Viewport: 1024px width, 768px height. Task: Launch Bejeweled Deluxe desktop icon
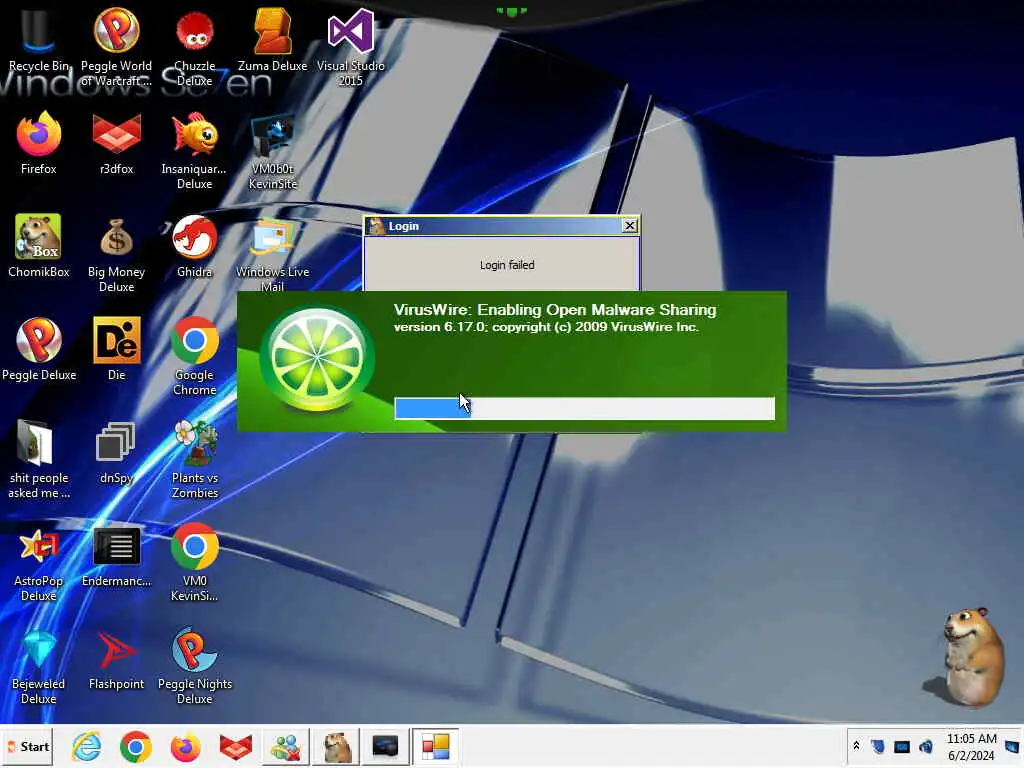(x=39, y=665)
